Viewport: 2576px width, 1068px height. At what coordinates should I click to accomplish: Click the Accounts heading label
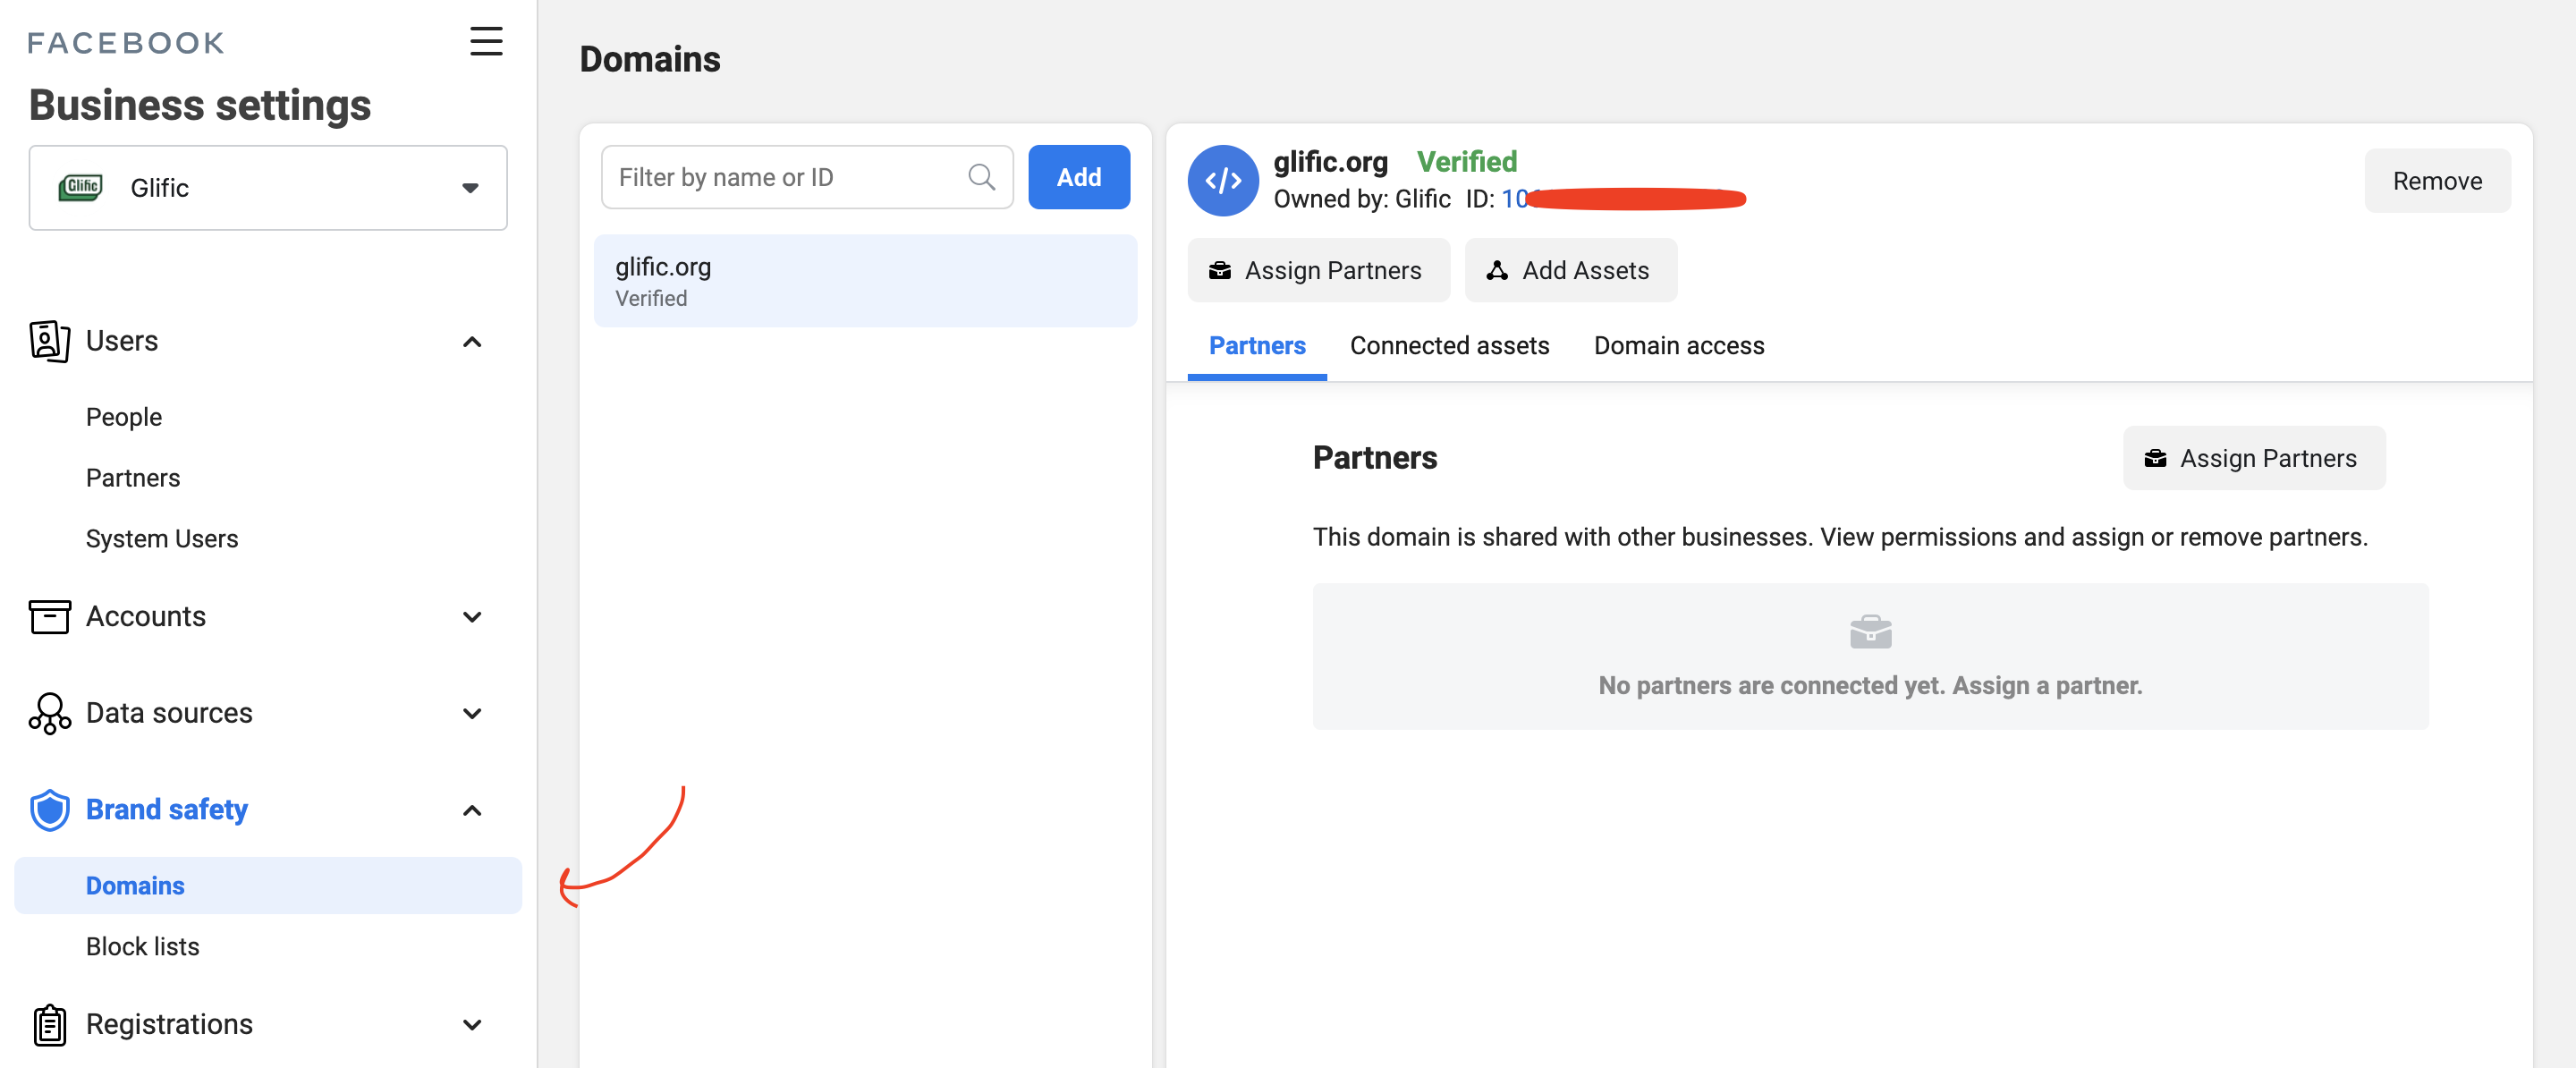(x=146, y=616)
